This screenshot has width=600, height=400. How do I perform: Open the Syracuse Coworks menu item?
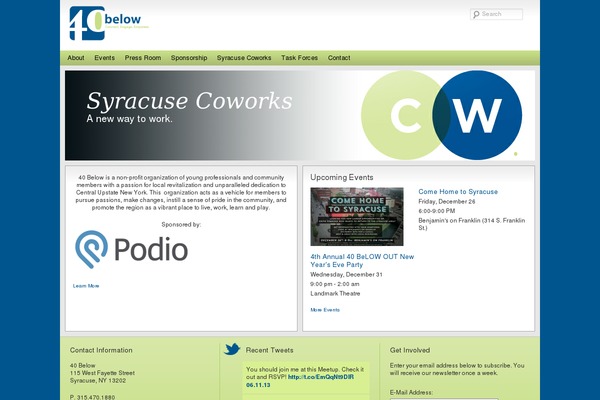(244, 58)
